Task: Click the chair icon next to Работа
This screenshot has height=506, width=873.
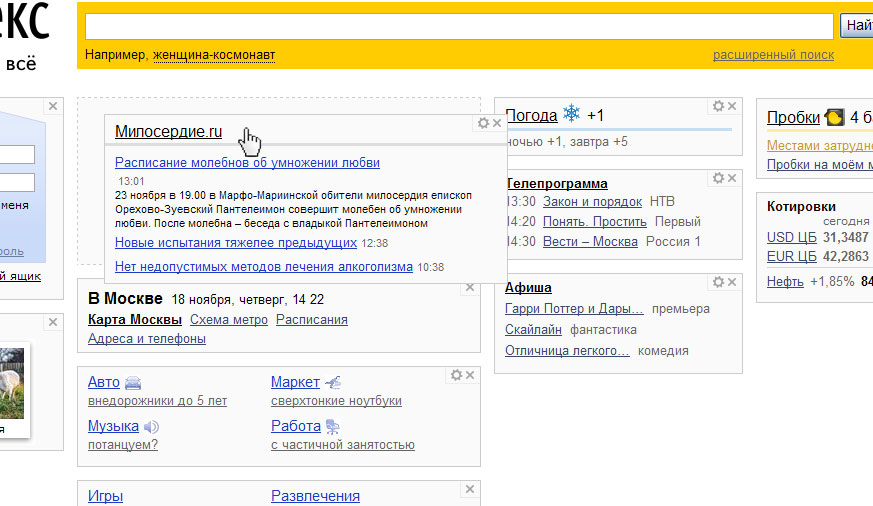Action: coord(332,427)
